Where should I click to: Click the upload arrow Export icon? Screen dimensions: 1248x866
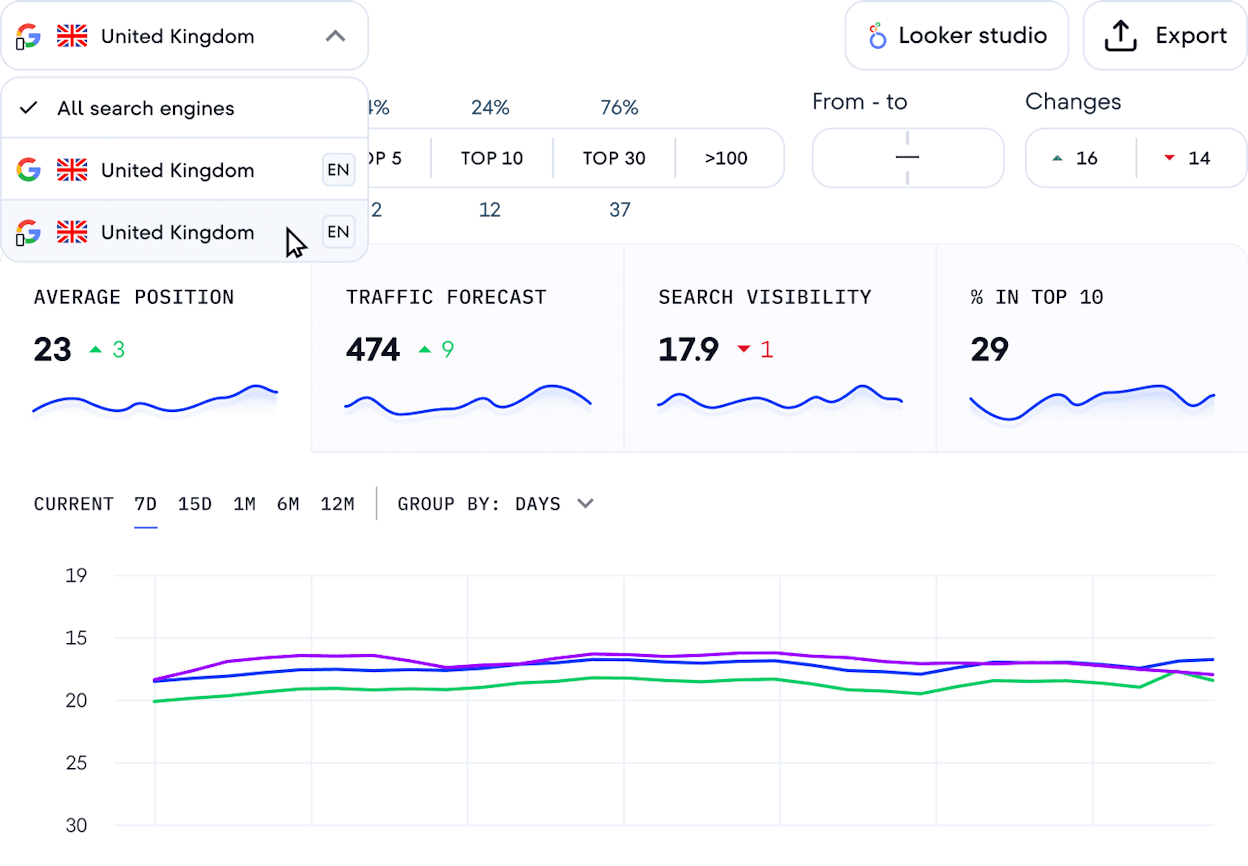coord(1121,36)
